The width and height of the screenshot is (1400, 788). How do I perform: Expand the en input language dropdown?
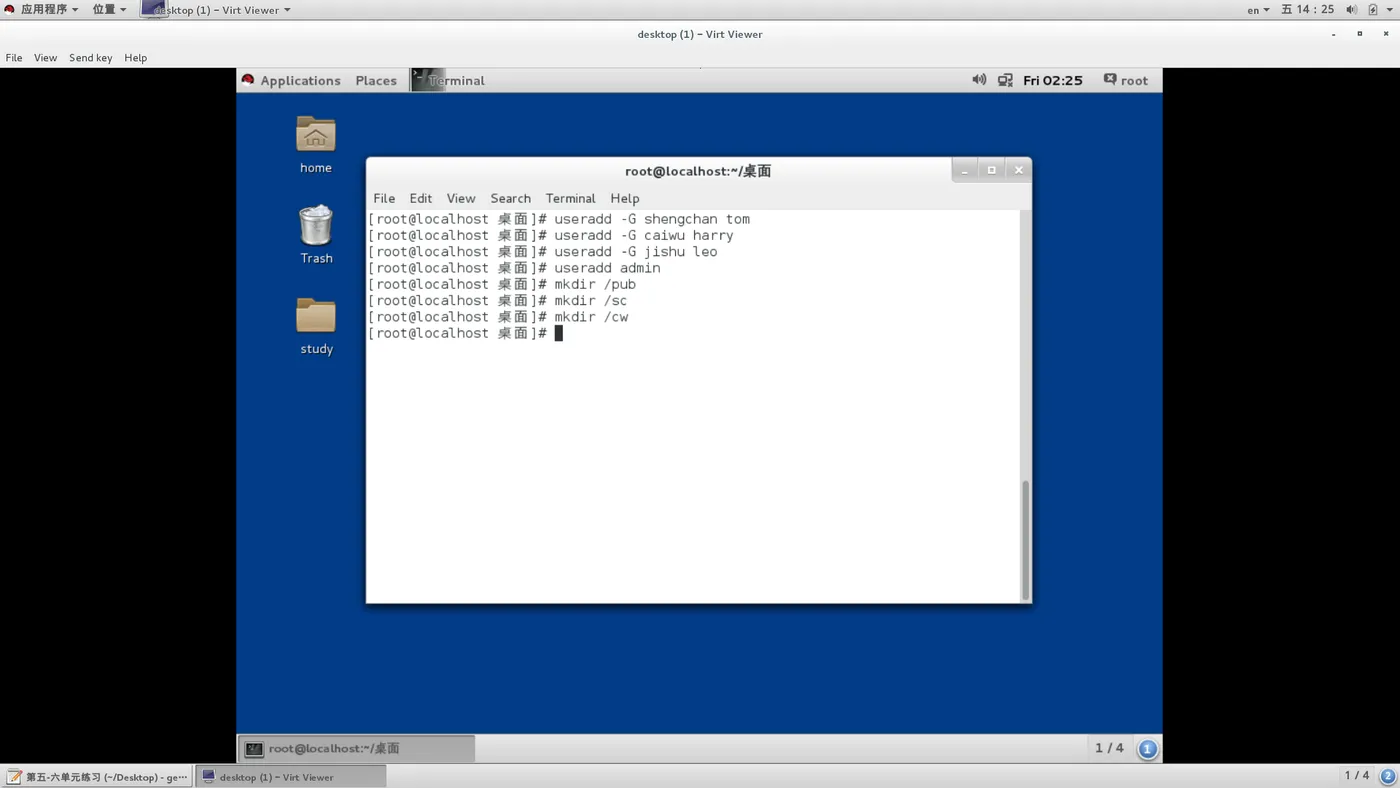click(x=1258, y=9)
